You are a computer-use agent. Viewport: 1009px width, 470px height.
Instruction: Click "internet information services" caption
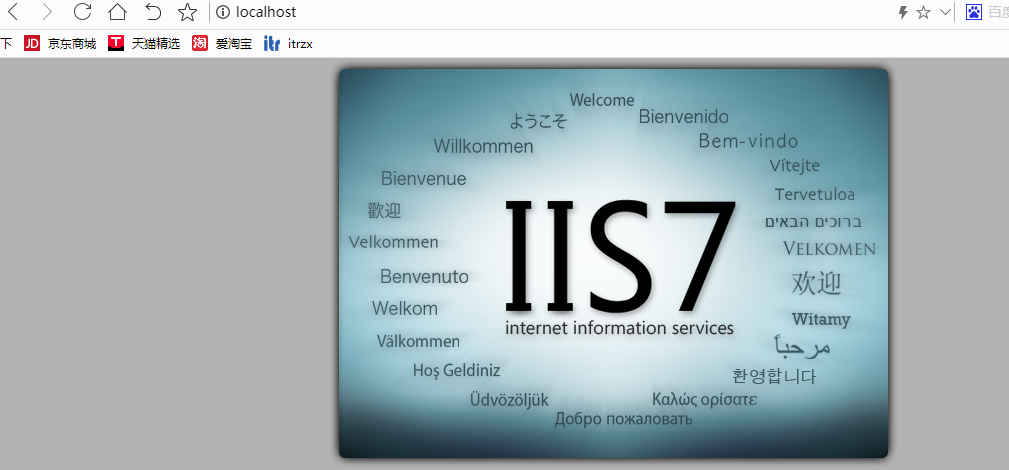(x=619, y=328)
